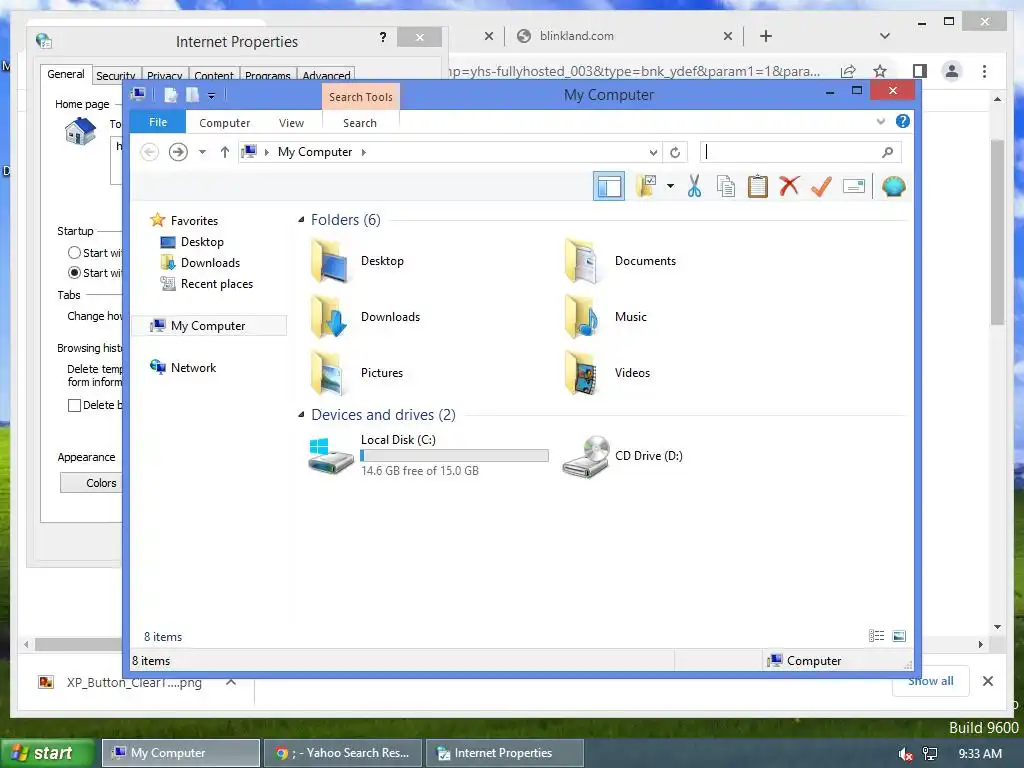Click the Chrome side panel icon
The image size is (1024, 768).
920,71
